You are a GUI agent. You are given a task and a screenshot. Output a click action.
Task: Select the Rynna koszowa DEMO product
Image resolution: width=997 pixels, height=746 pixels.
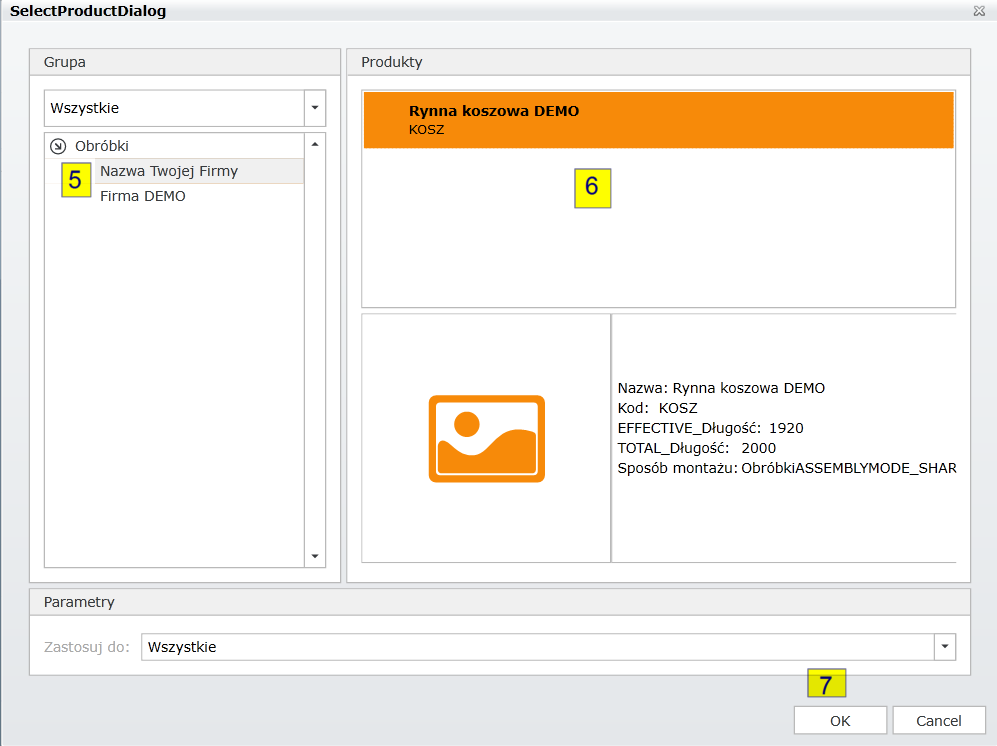point(658,120)
